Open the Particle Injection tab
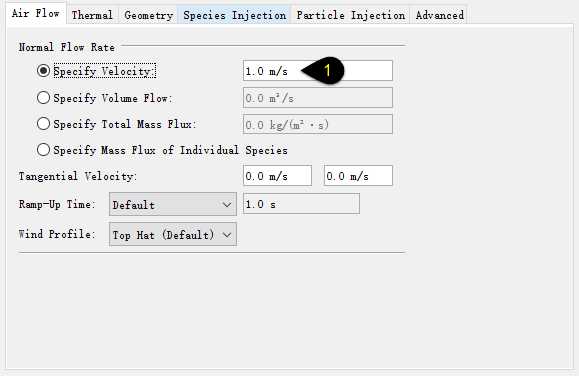The height and width of the screenshot is (376, 579). click(x=351, y=15)
